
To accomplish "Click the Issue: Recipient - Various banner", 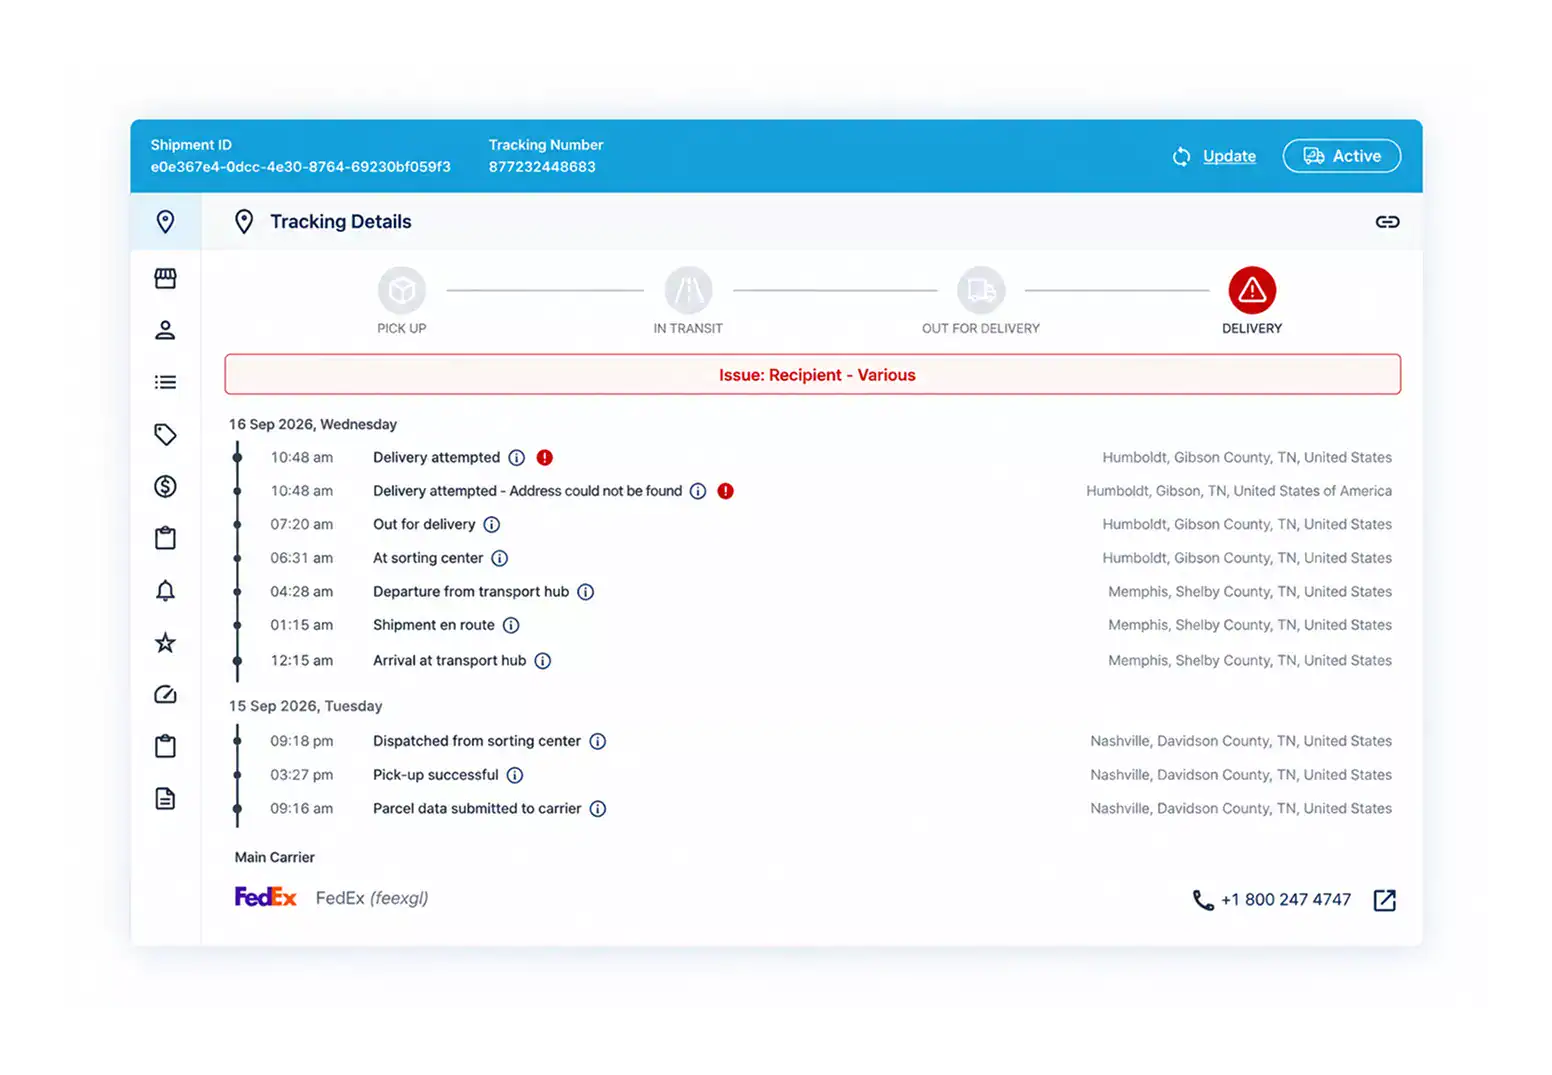I will pos(813,374).
